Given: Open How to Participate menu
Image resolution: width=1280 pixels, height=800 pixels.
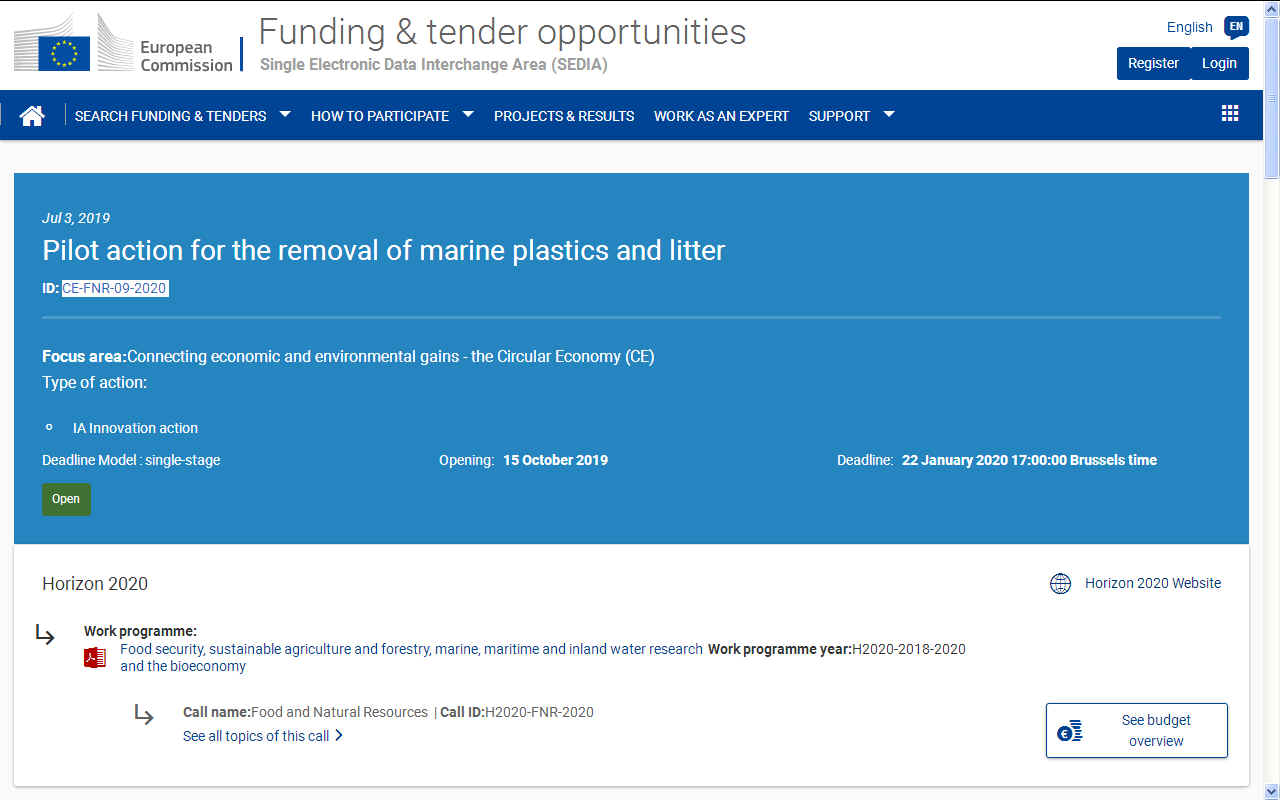Looking at the screenshot, I should tap(380, 116).
